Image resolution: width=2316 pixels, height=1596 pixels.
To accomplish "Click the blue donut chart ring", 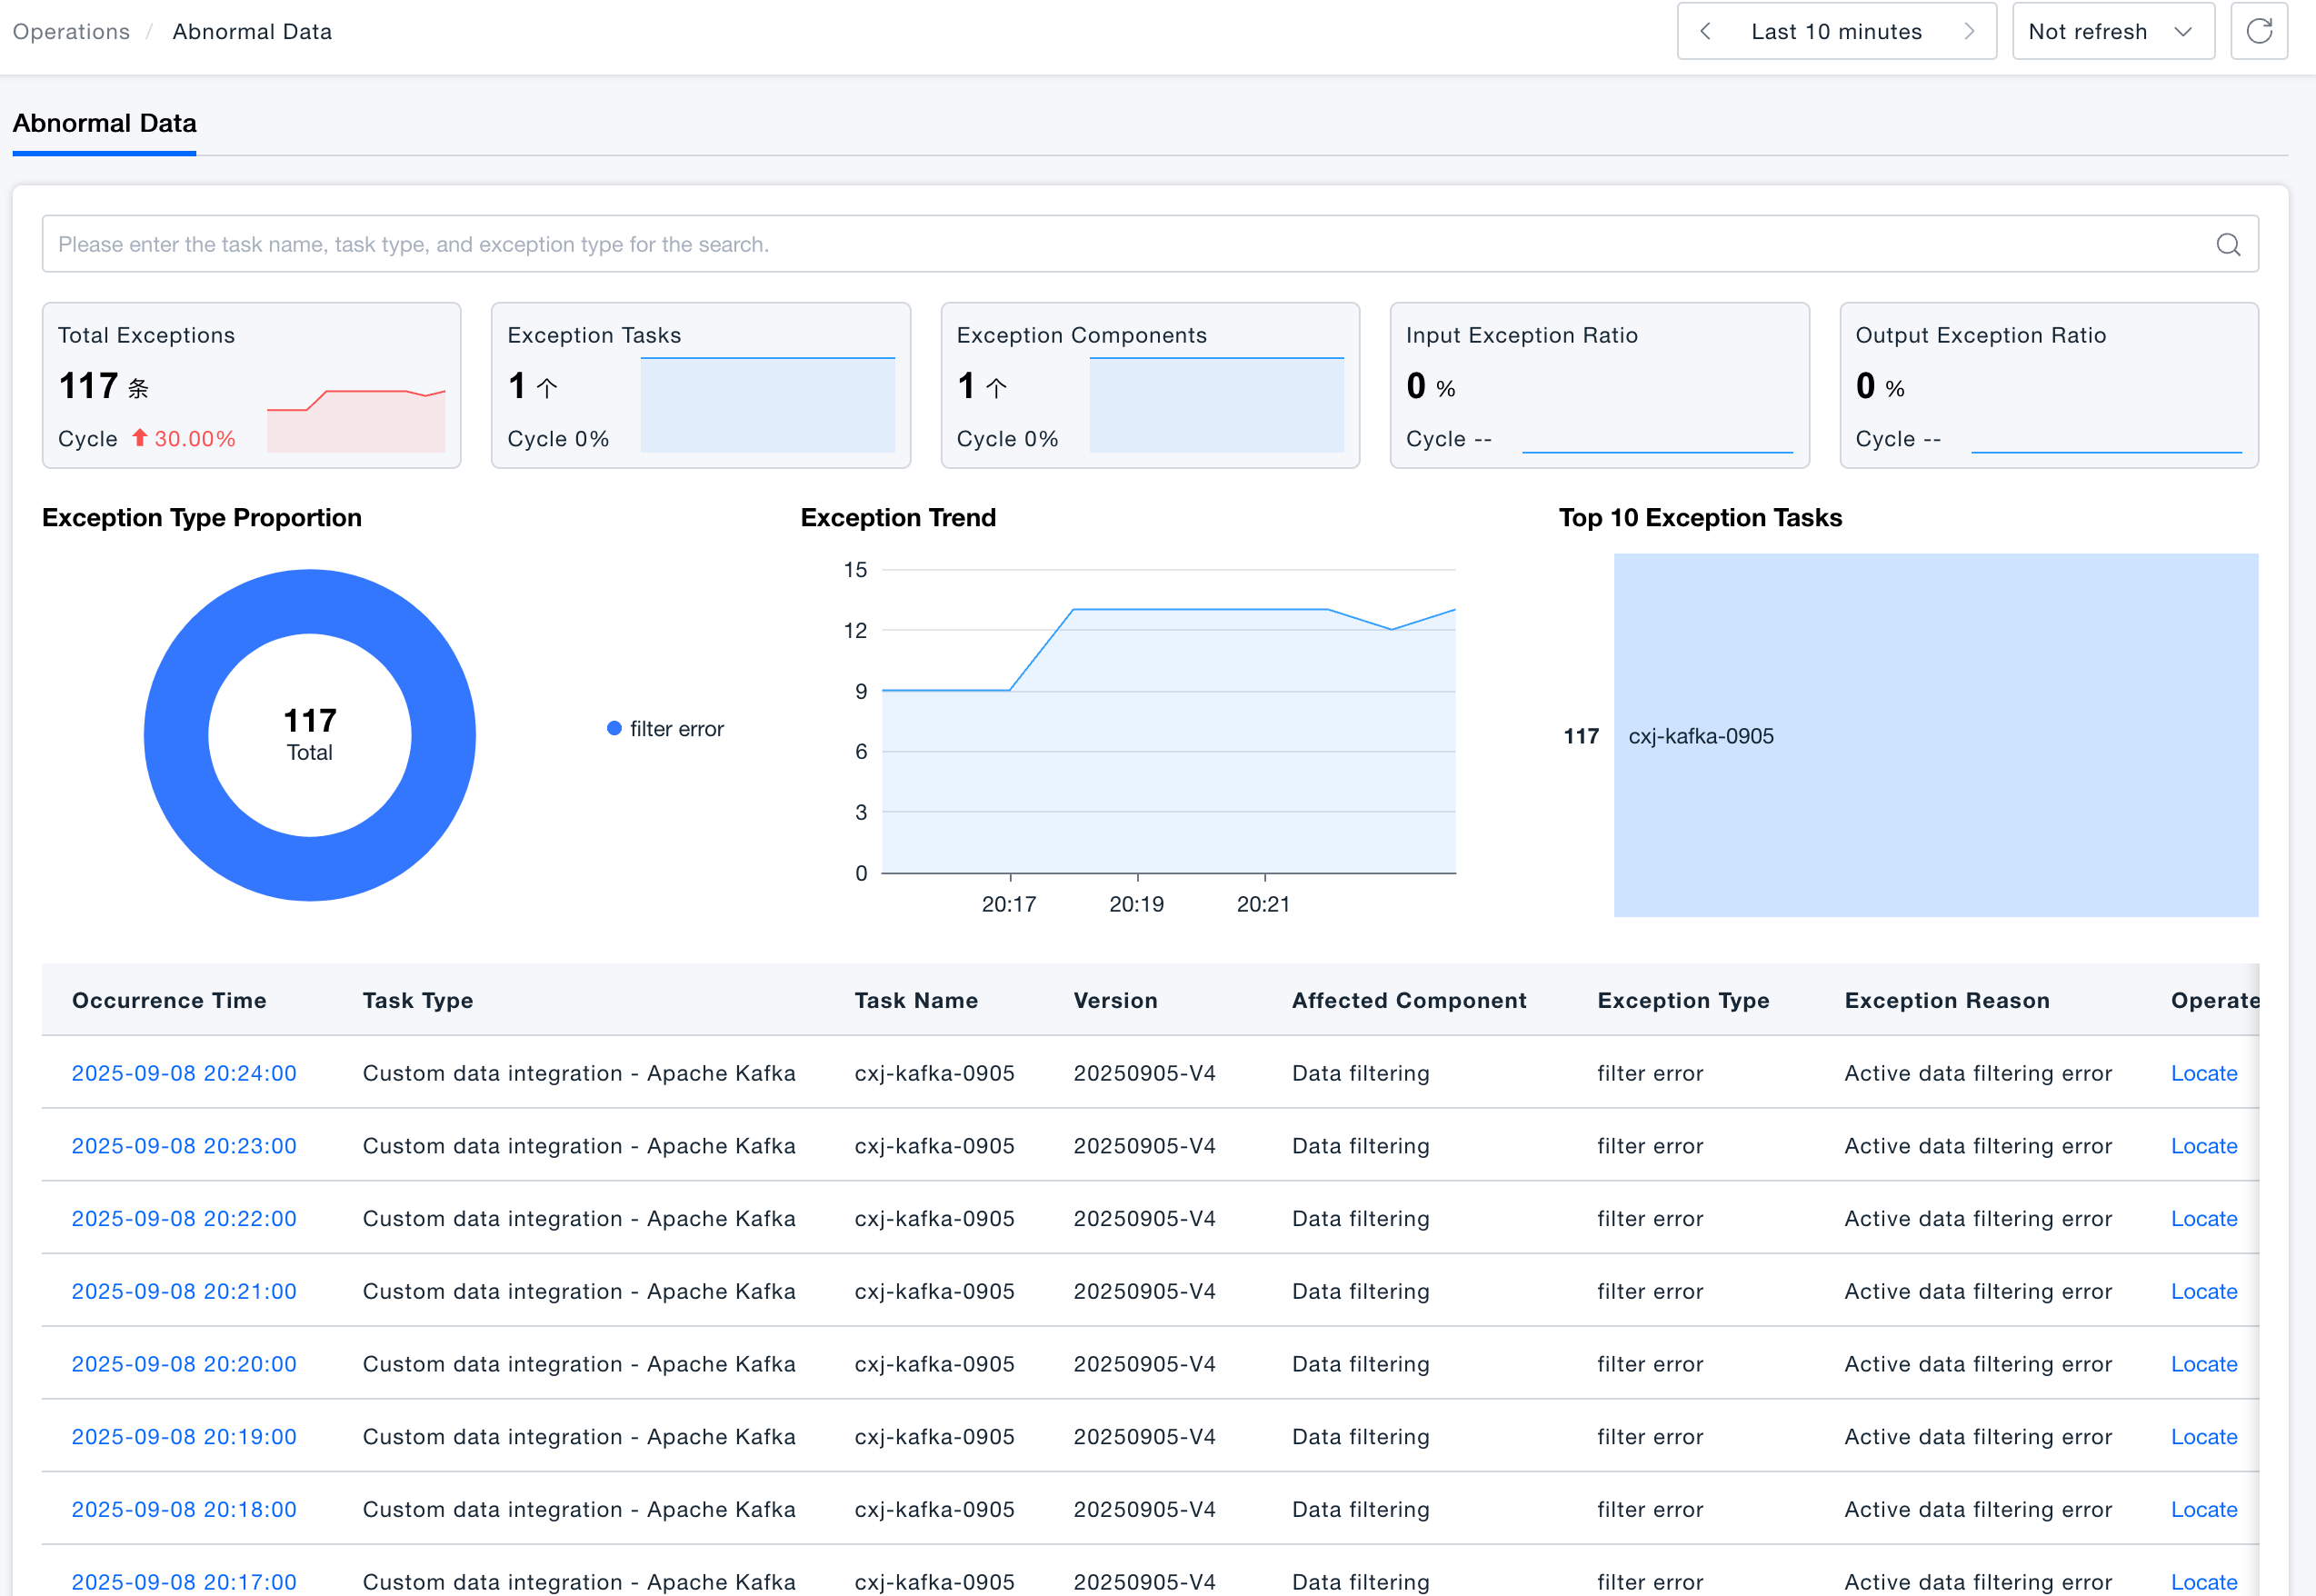I will point(175,735).
